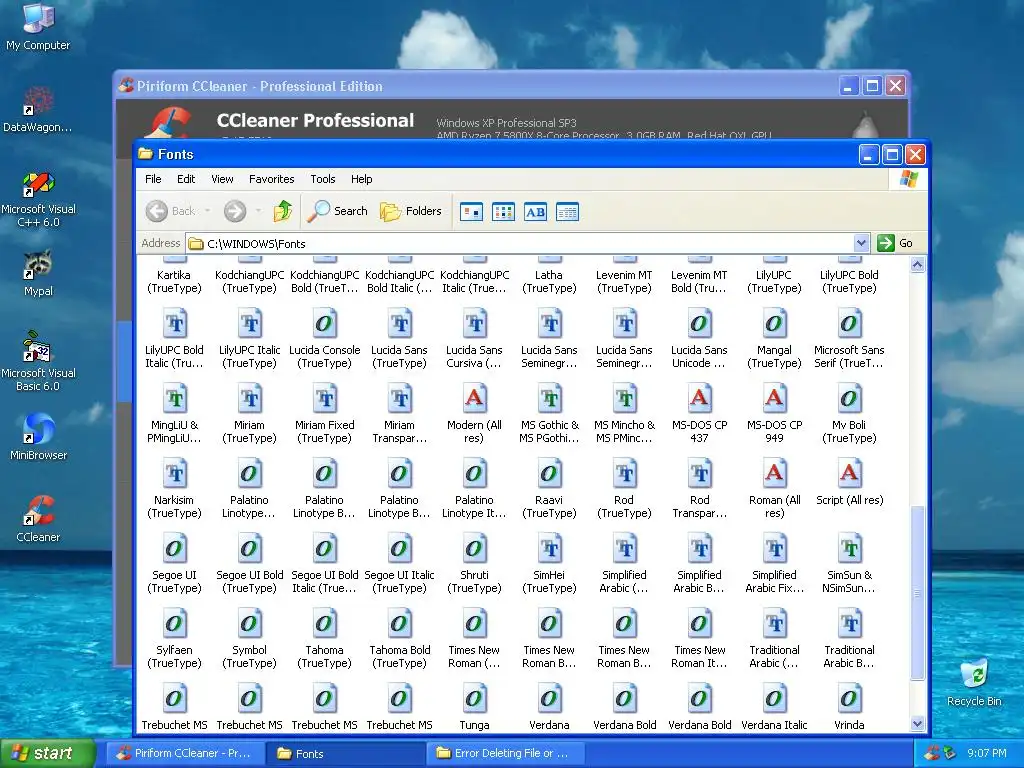Open the Back button history dropdown
Screen dimensions: 1024x768
(x=208, y=211)
